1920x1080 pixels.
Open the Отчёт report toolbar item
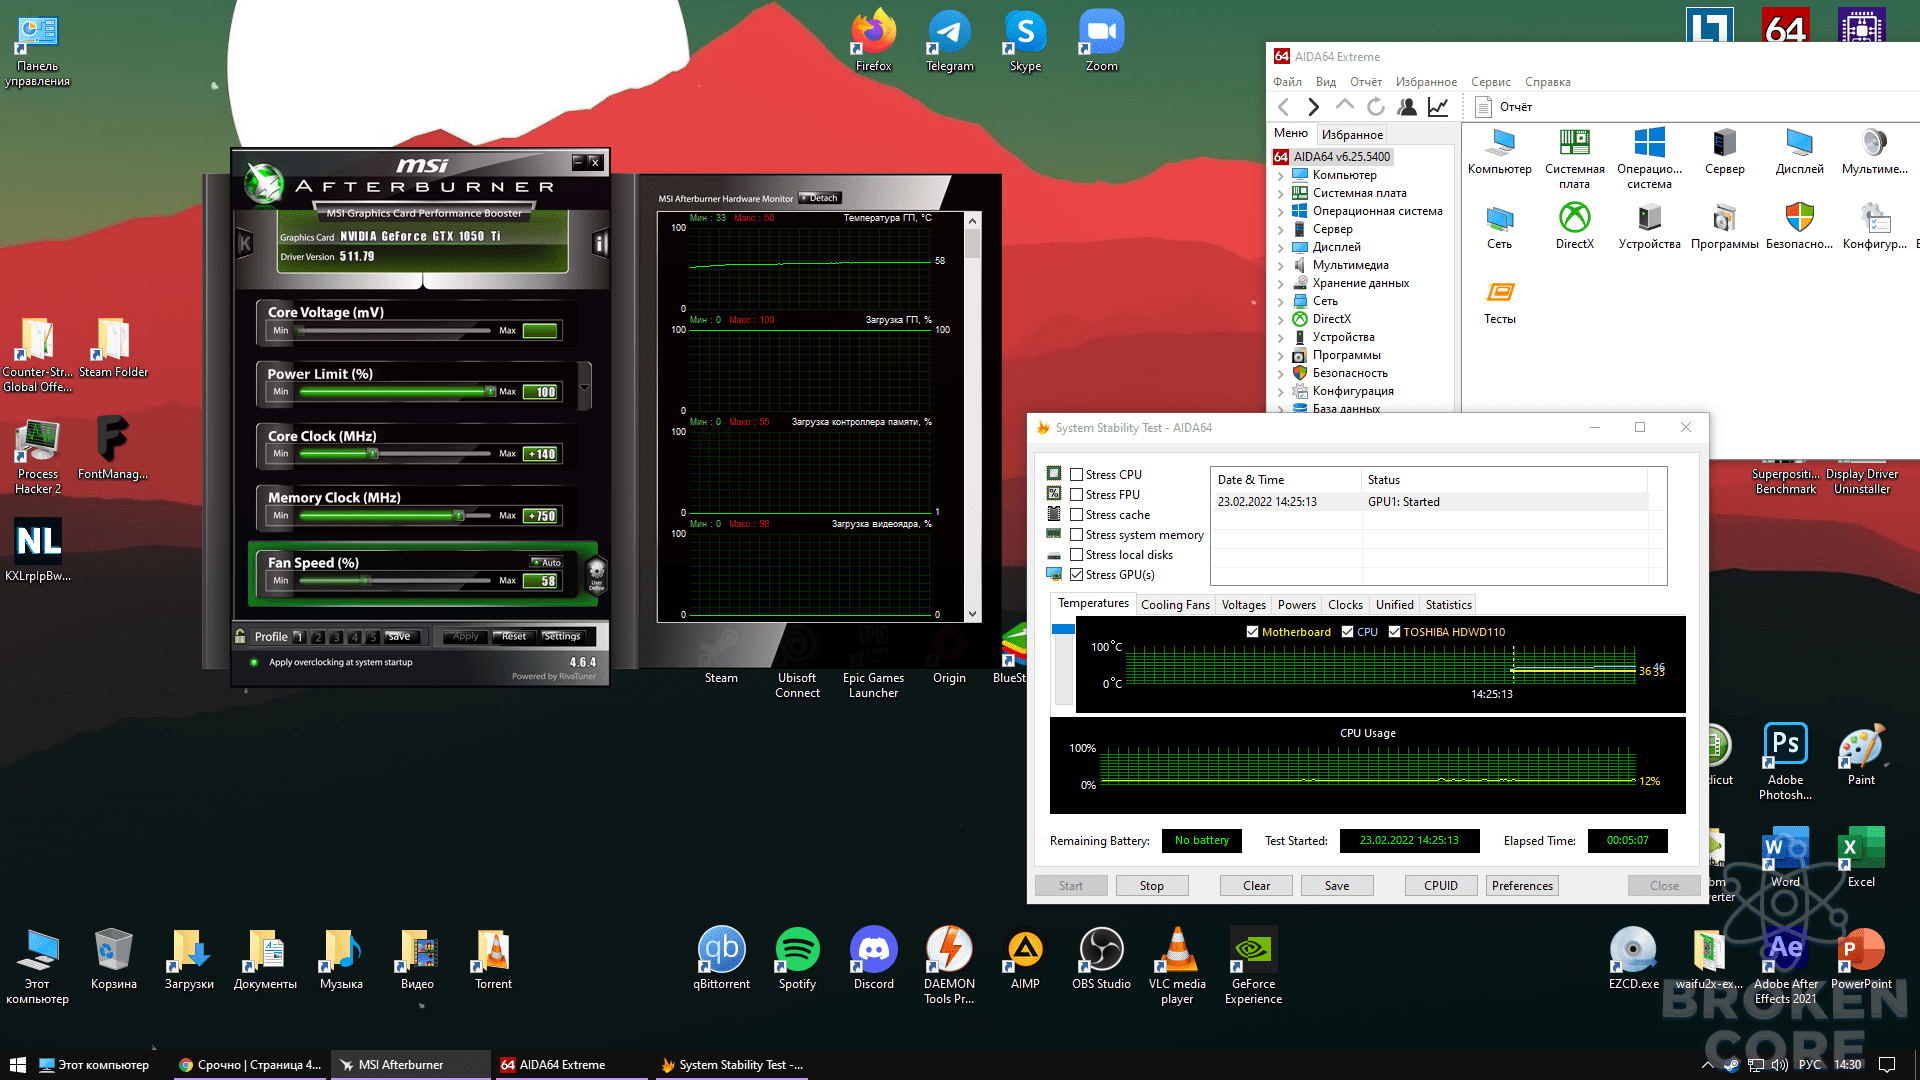click(x=1504, y=107)
